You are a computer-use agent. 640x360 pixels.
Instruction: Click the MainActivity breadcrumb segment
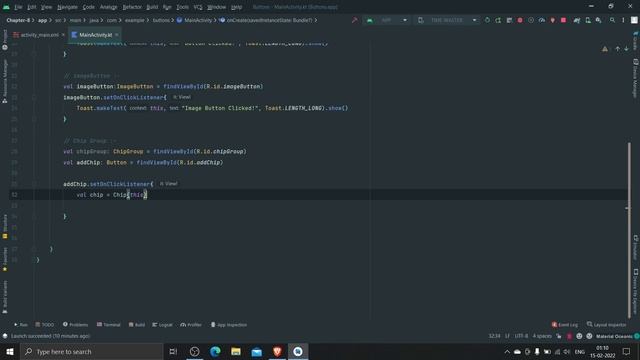tap(194, 20)
